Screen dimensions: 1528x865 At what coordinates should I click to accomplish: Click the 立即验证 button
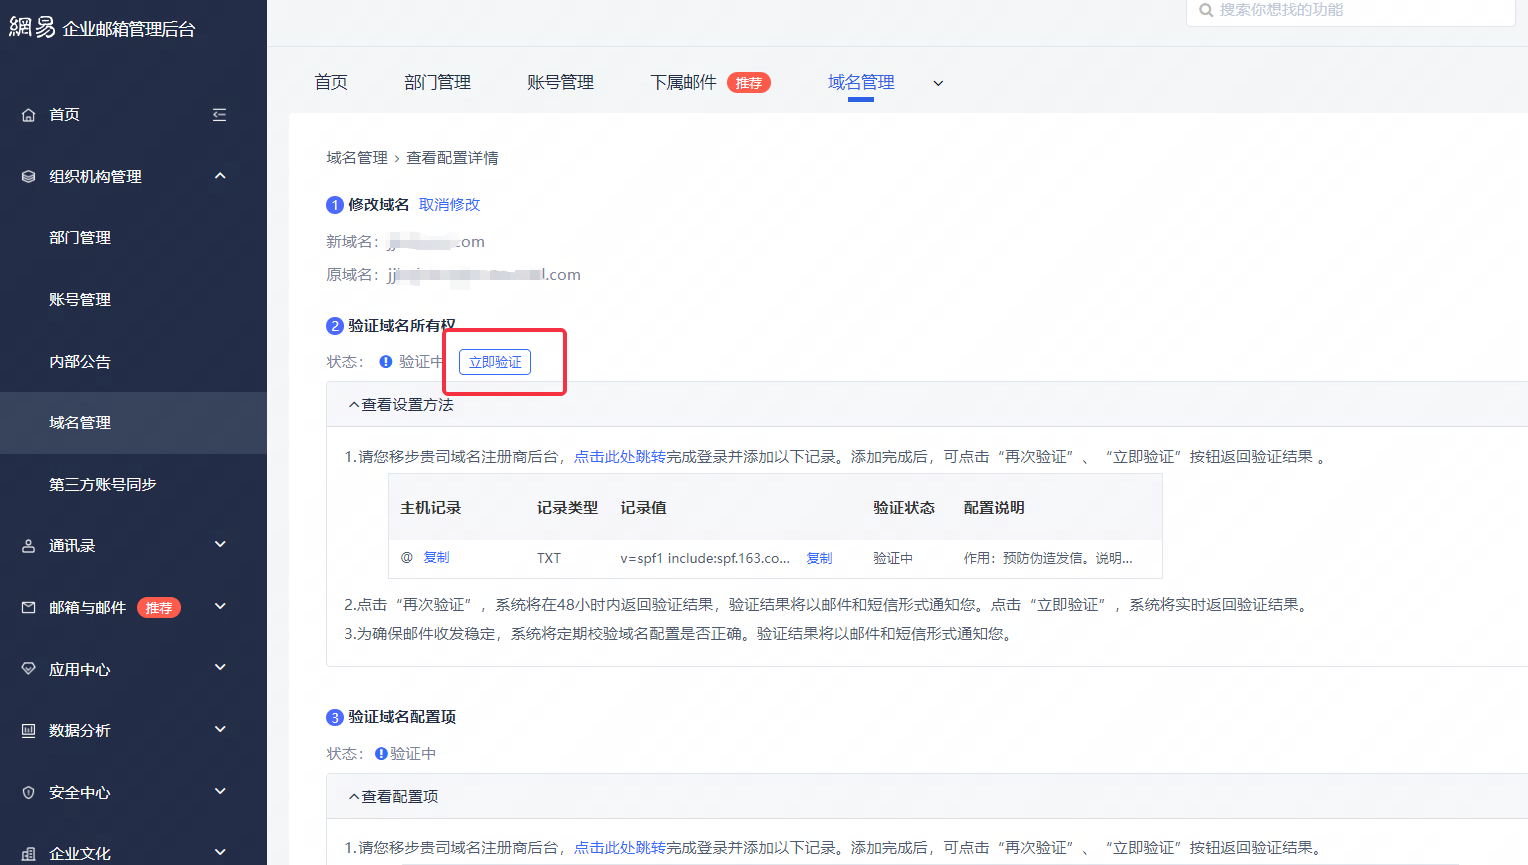(x=495, y=362)
